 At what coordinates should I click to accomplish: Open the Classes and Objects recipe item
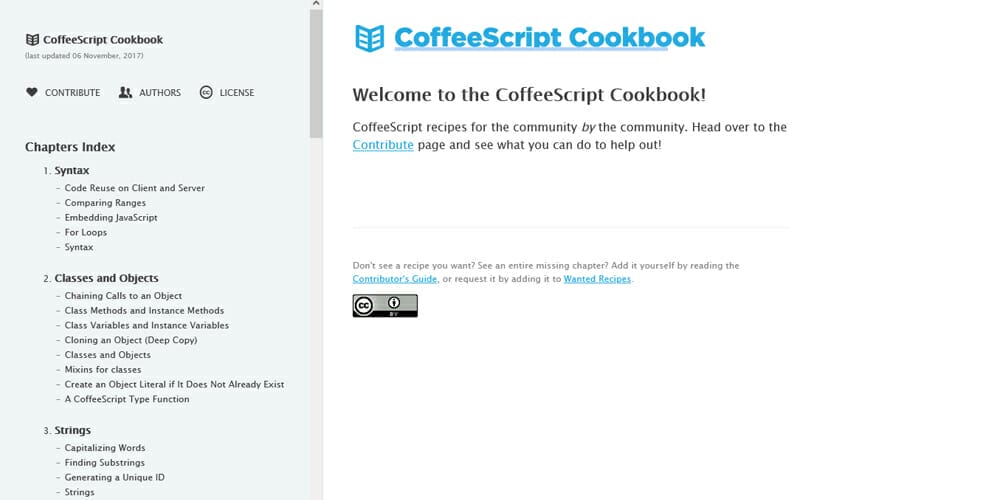pyautogui.click(x=108, y=355)
